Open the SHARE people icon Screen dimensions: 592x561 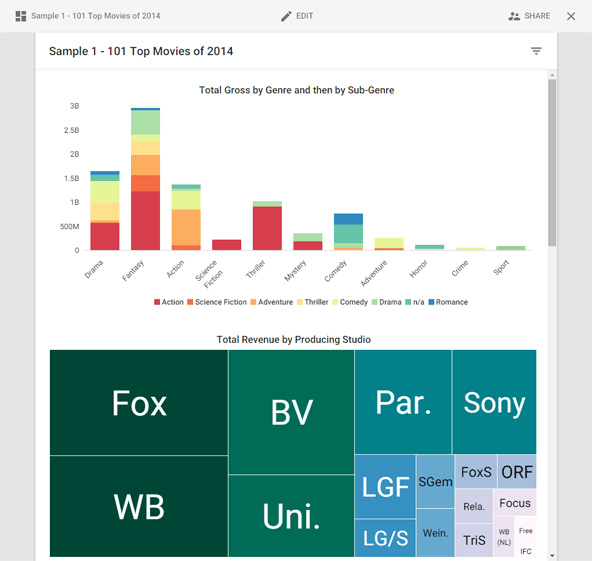[514, 16]
